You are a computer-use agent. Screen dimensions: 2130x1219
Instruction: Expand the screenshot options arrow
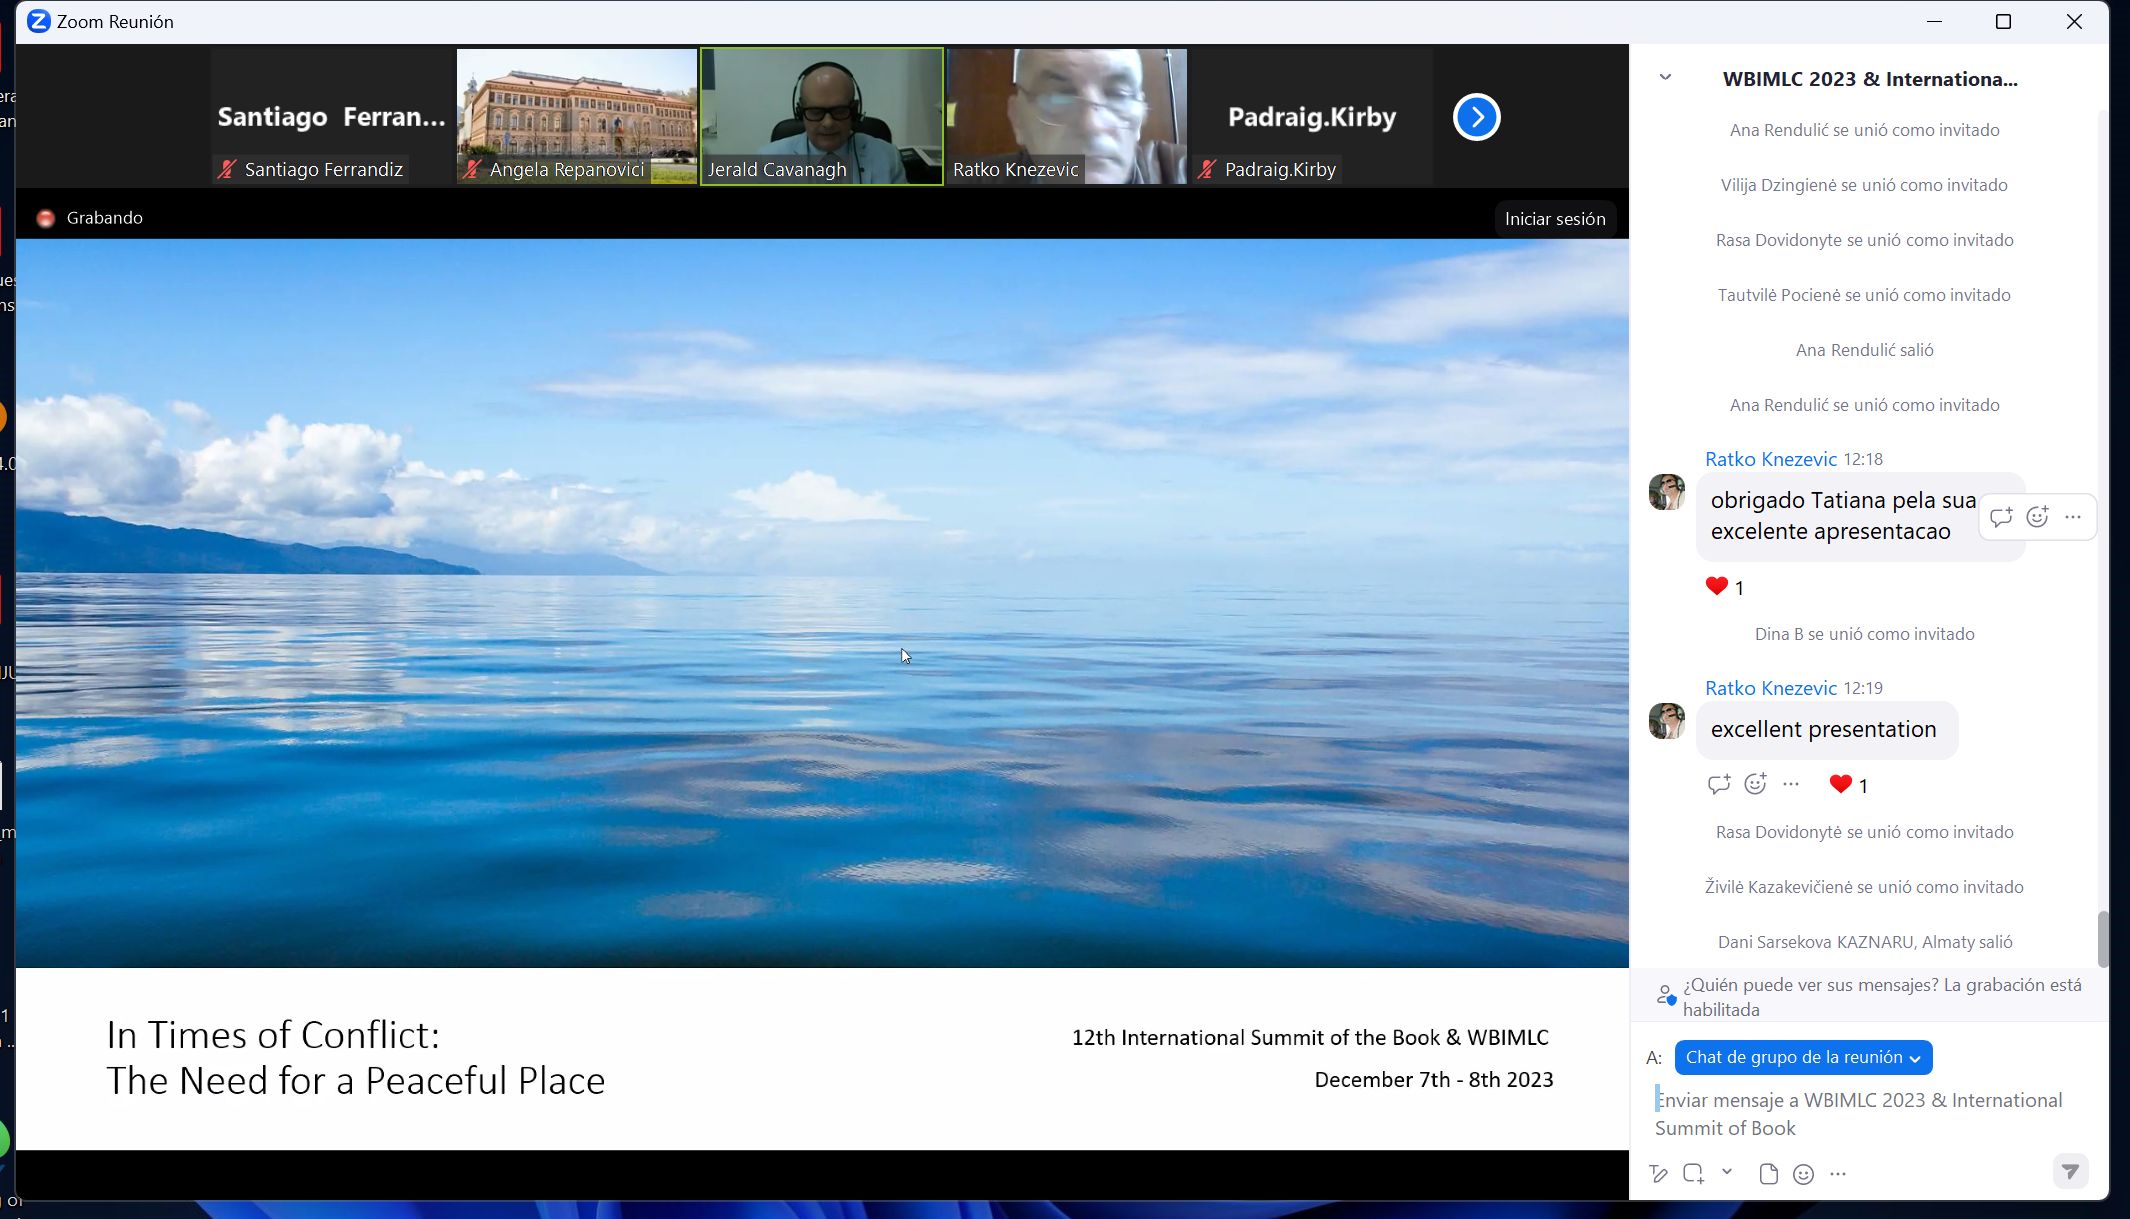1727,1172
